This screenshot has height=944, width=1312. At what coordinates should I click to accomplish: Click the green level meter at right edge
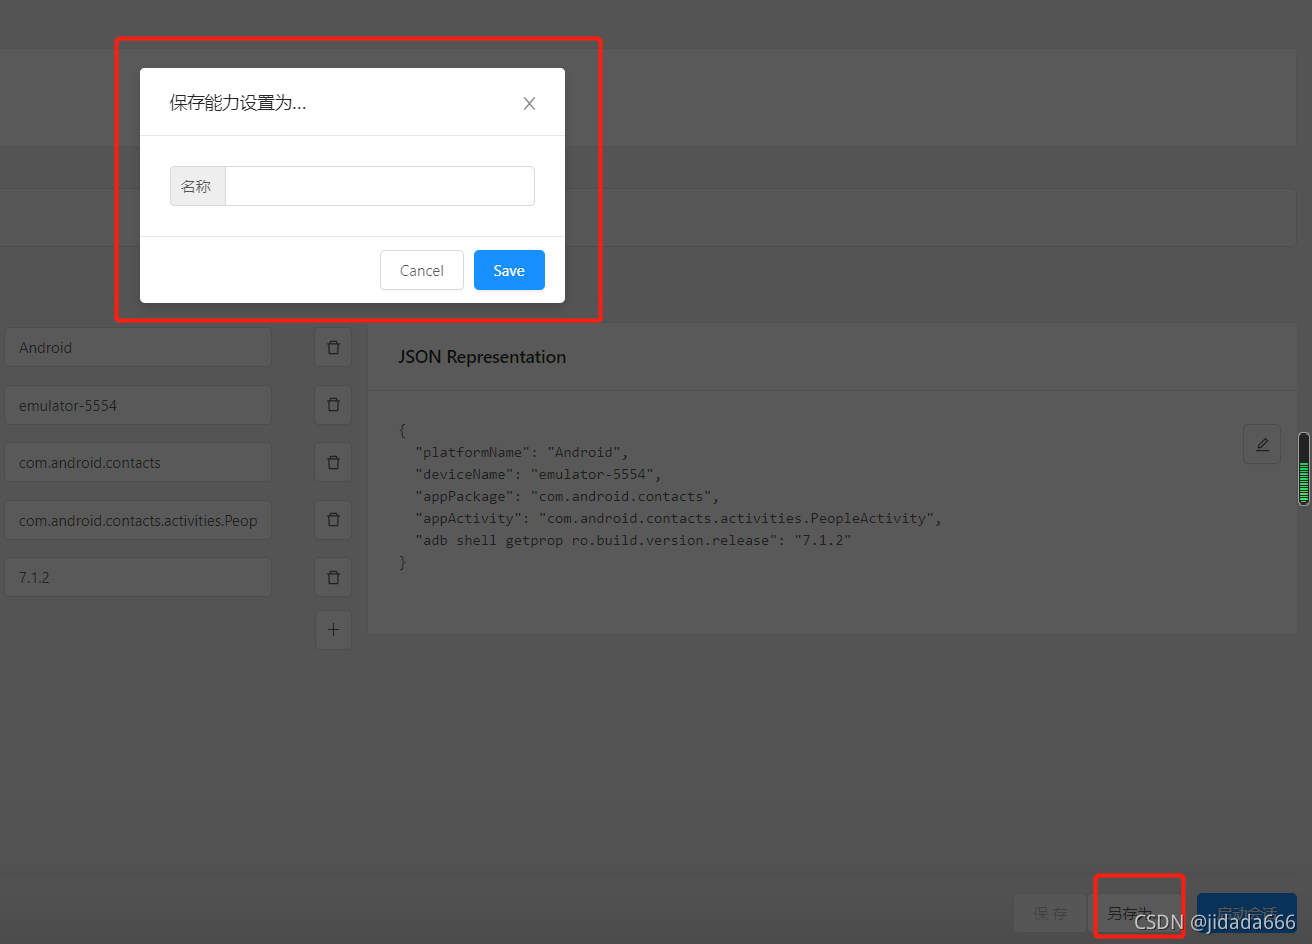pyautogui.click(x=1304, y=468)
